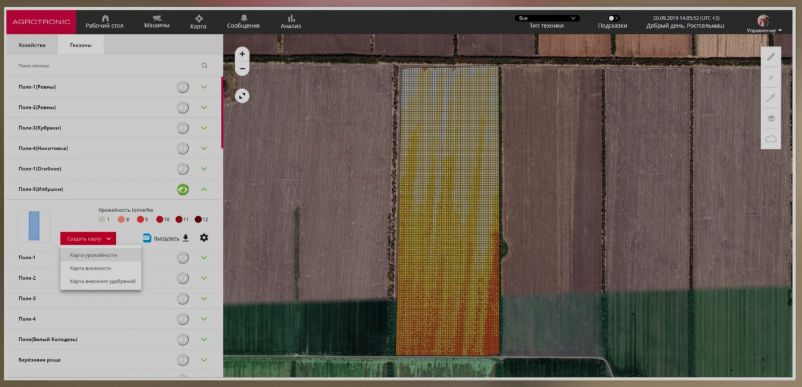
Task: Toggle the Подсказки switch
Action: coord(613,18)
